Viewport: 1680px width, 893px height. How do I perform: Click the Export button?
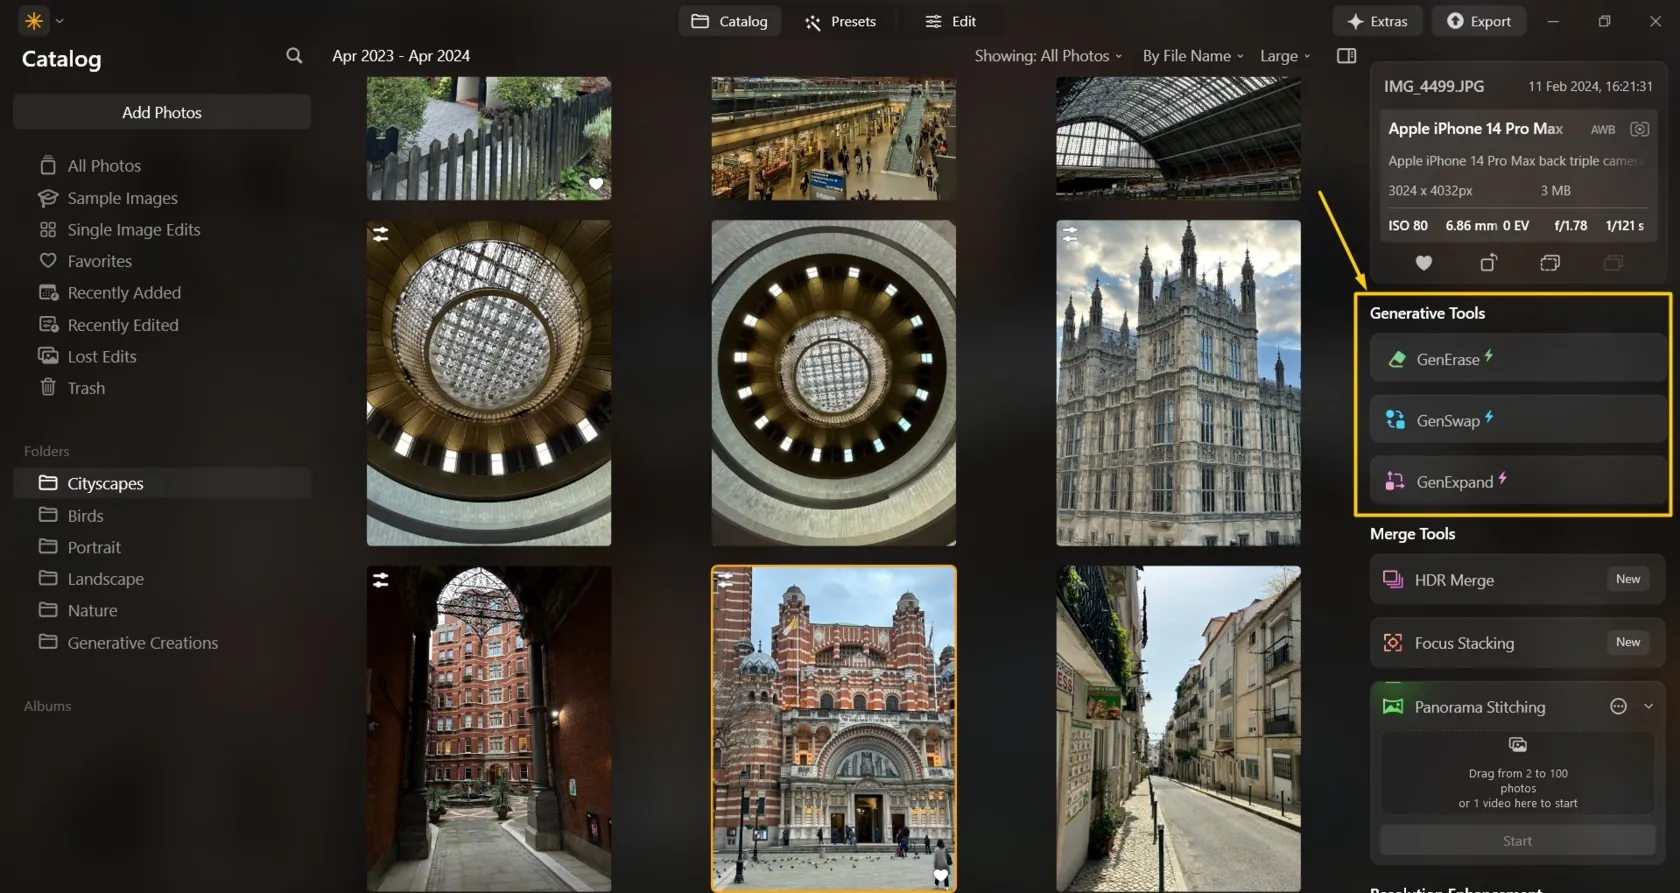coord(1479,21)
